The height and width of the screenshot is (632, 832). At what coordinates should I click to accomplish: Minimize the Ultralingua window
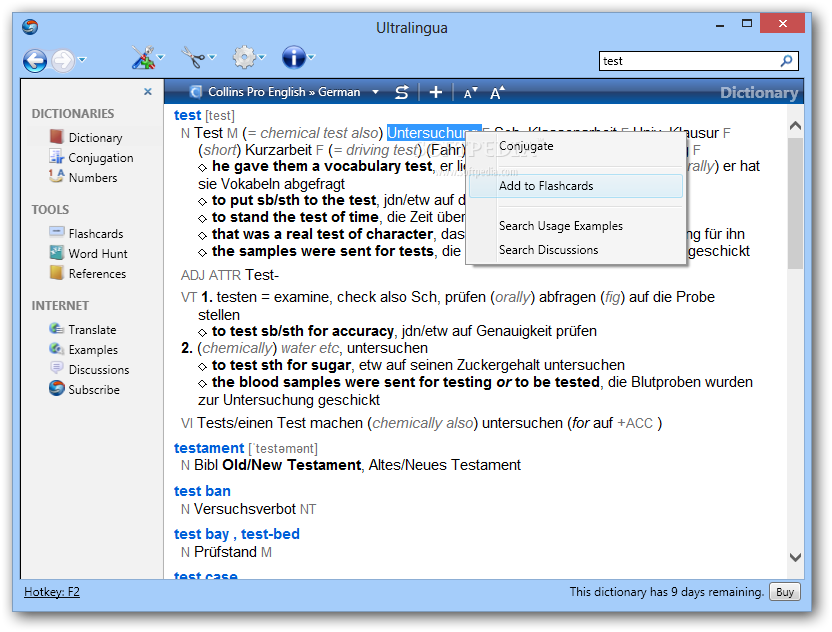point(720,25)
